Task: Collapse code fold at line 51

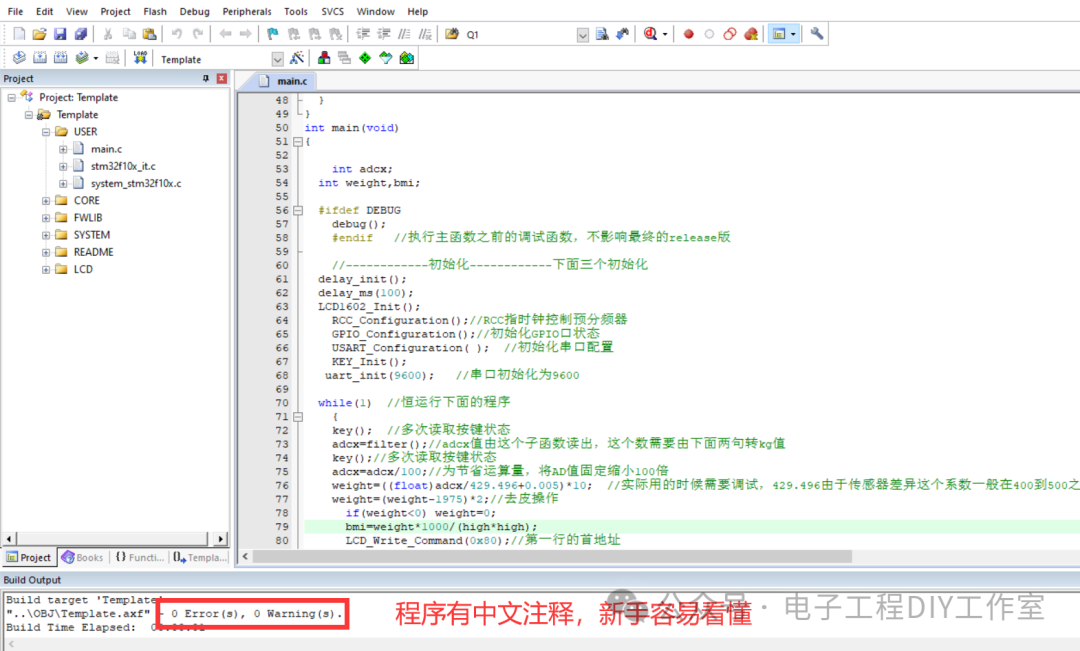Action: tap(298, 142)
